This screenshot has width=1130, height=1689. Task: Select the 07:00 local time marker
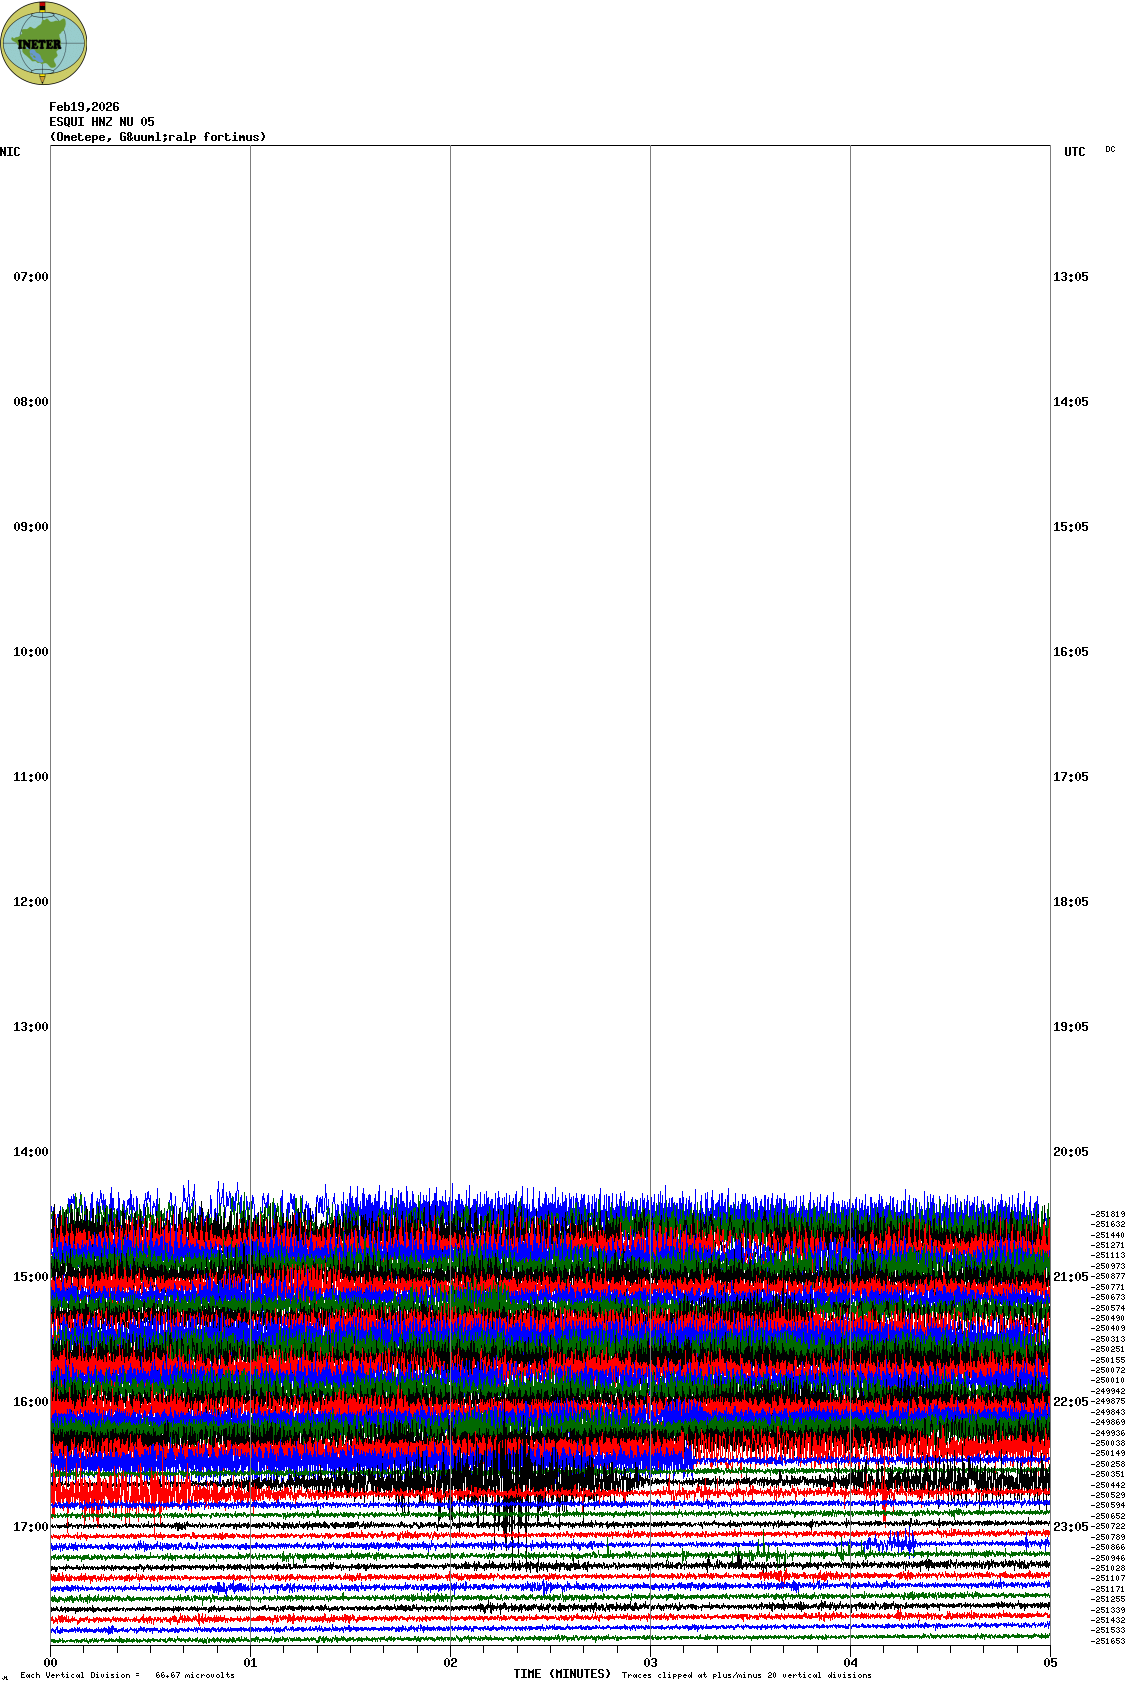[30, 277]
